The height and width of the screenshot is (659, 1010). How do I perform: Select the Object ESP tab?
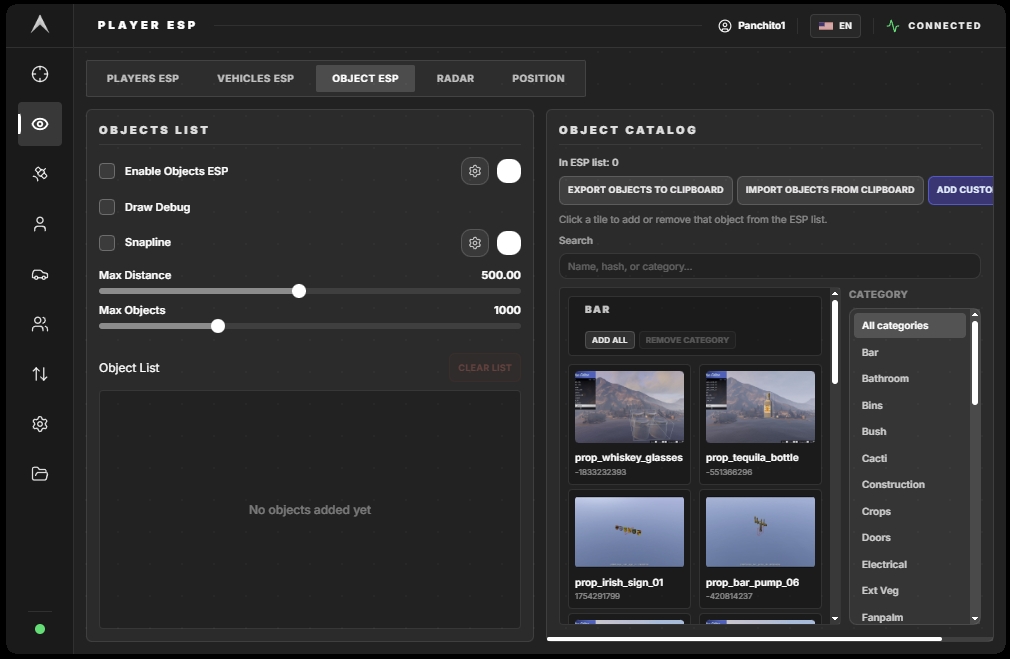coord(365,79)
